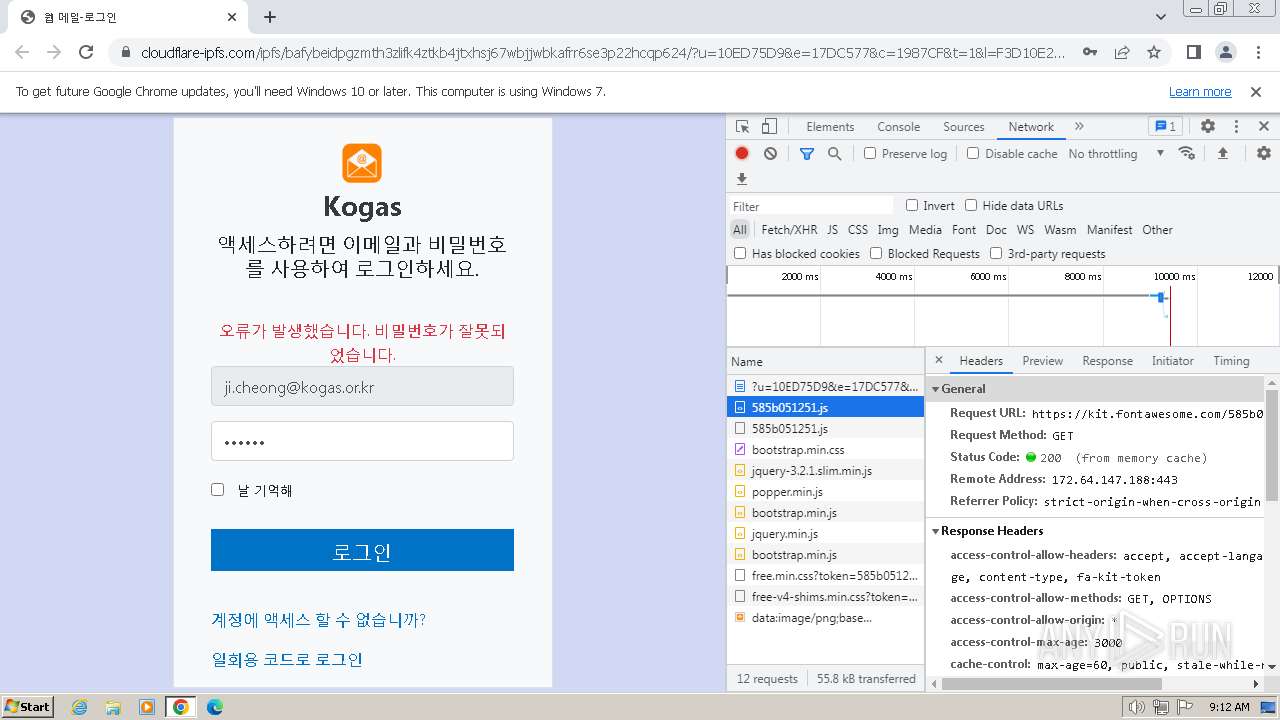This screenshot has height=720, width=1280.
Task: Export HAR with the download icon
Action: [x=742, y=179]
